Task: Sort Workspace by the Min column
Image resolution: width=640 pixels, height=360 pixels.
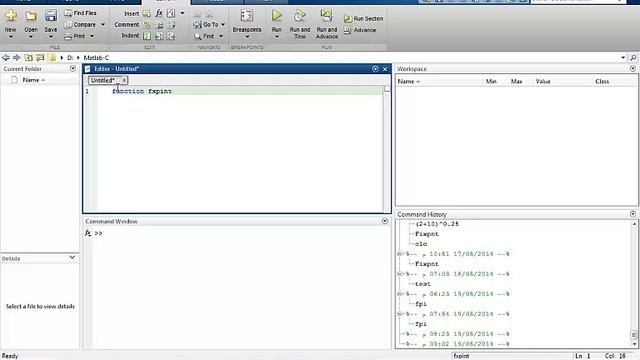Action: pos(491,82)
